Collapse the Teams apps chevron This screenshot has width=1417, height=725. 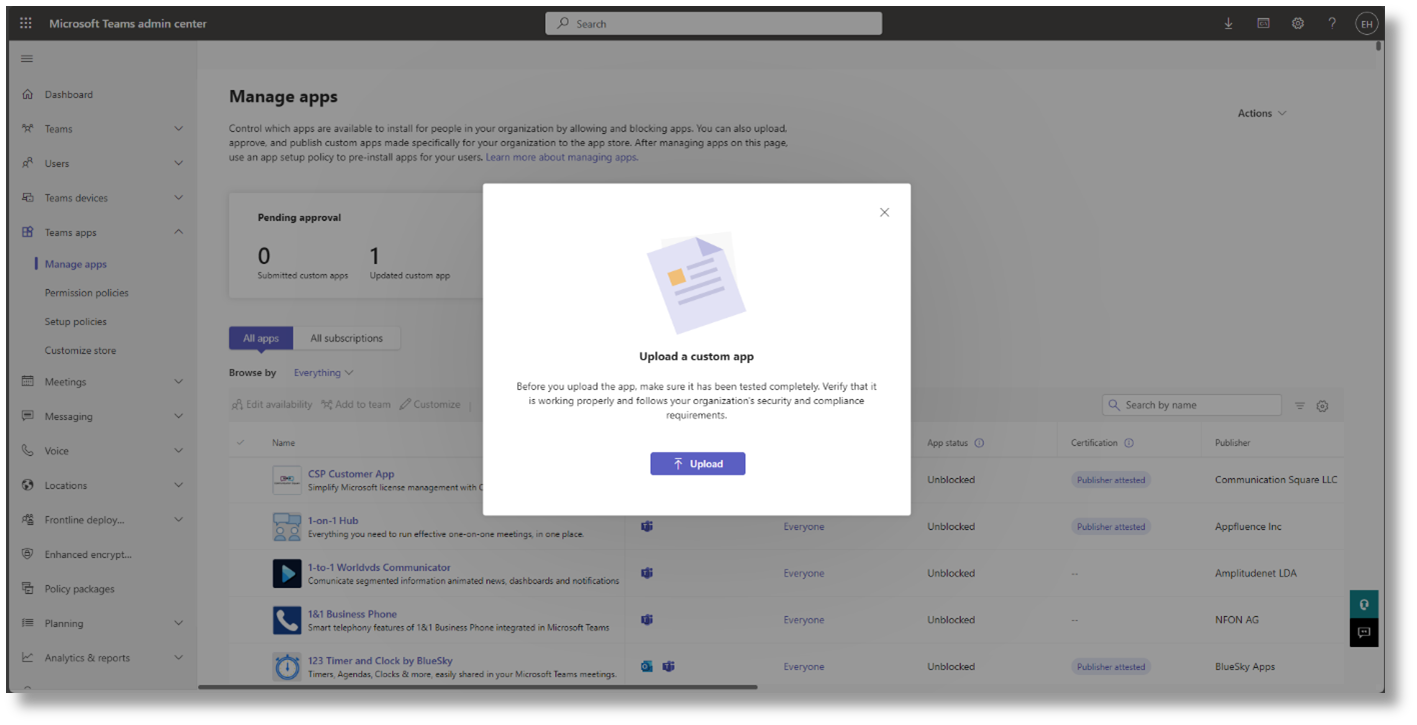(178, 232)
